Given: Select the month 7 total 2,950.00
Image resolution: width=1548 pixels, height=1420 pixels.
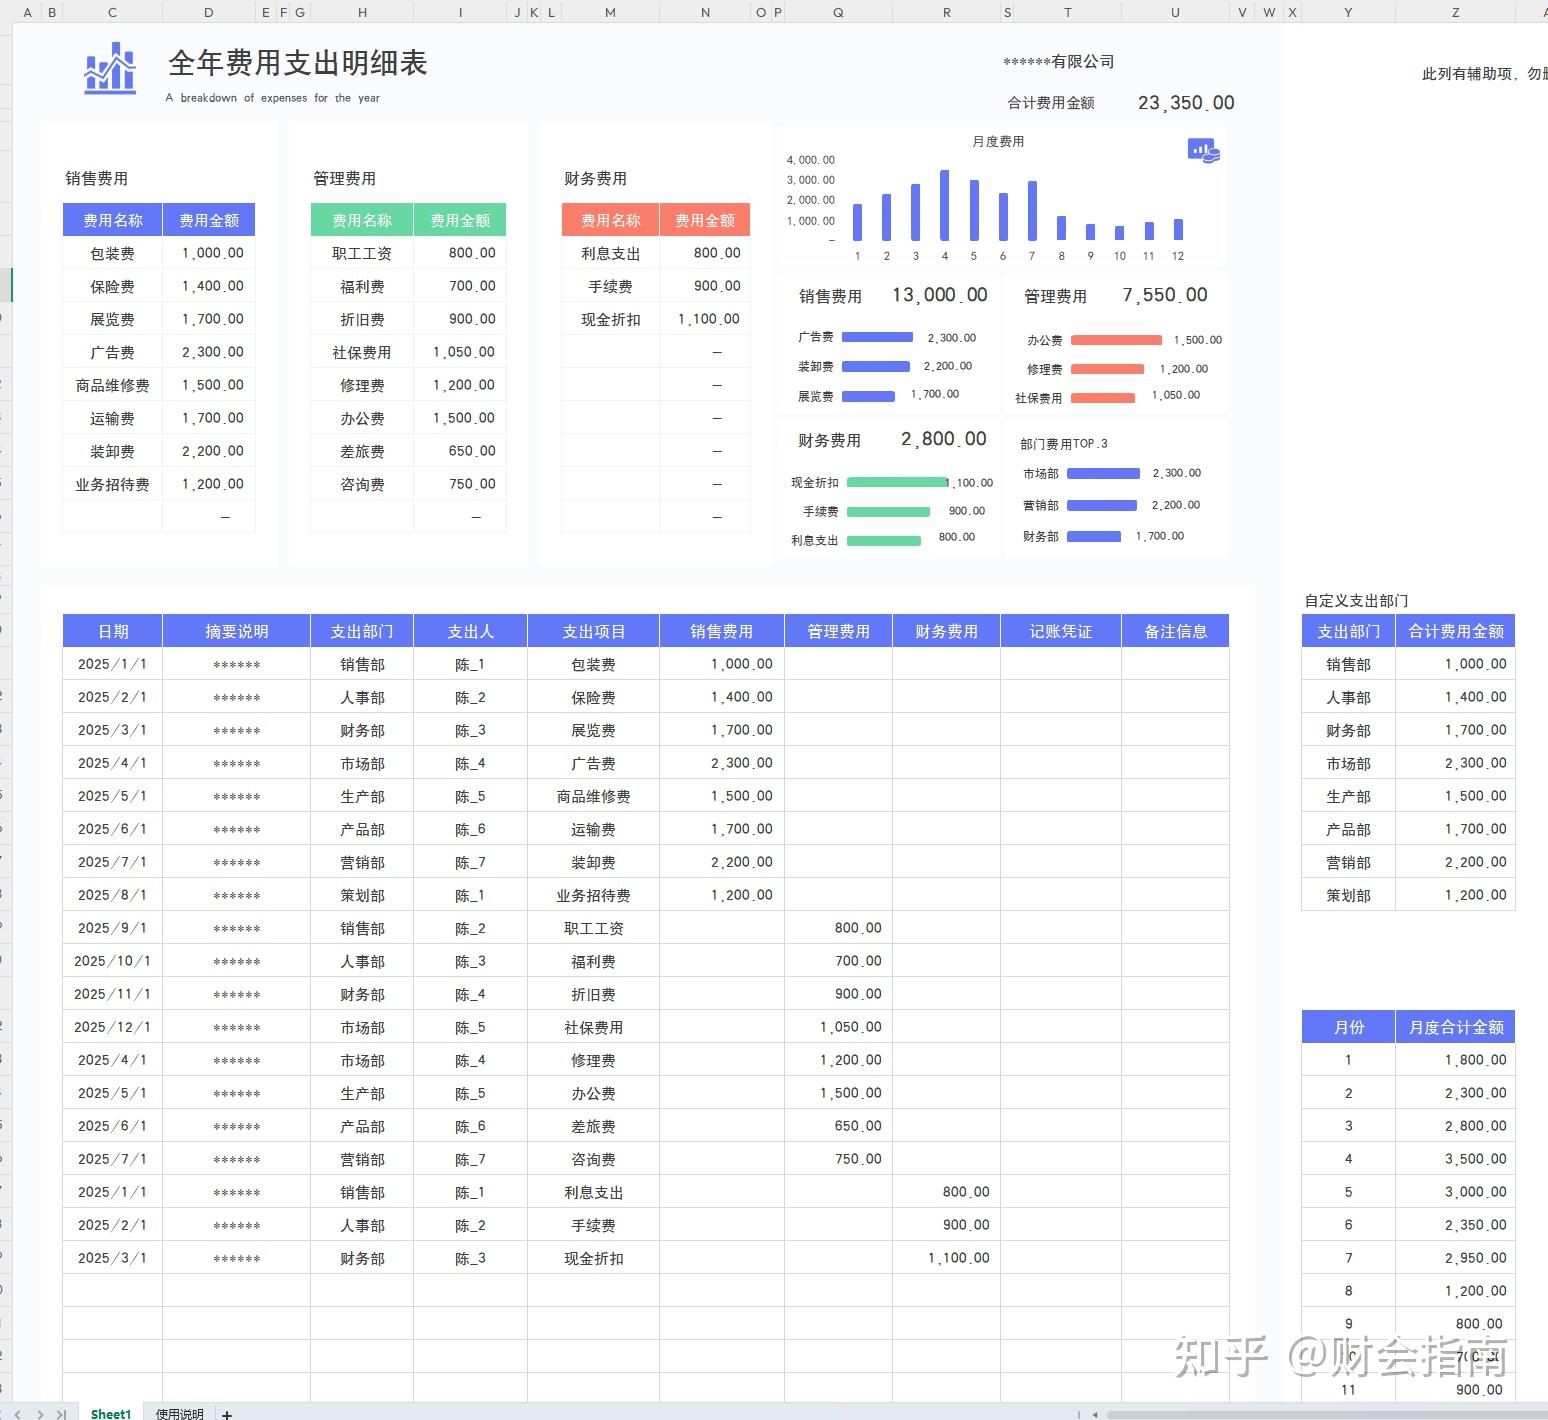Looking at the screenshot, I should 1456,1258.
